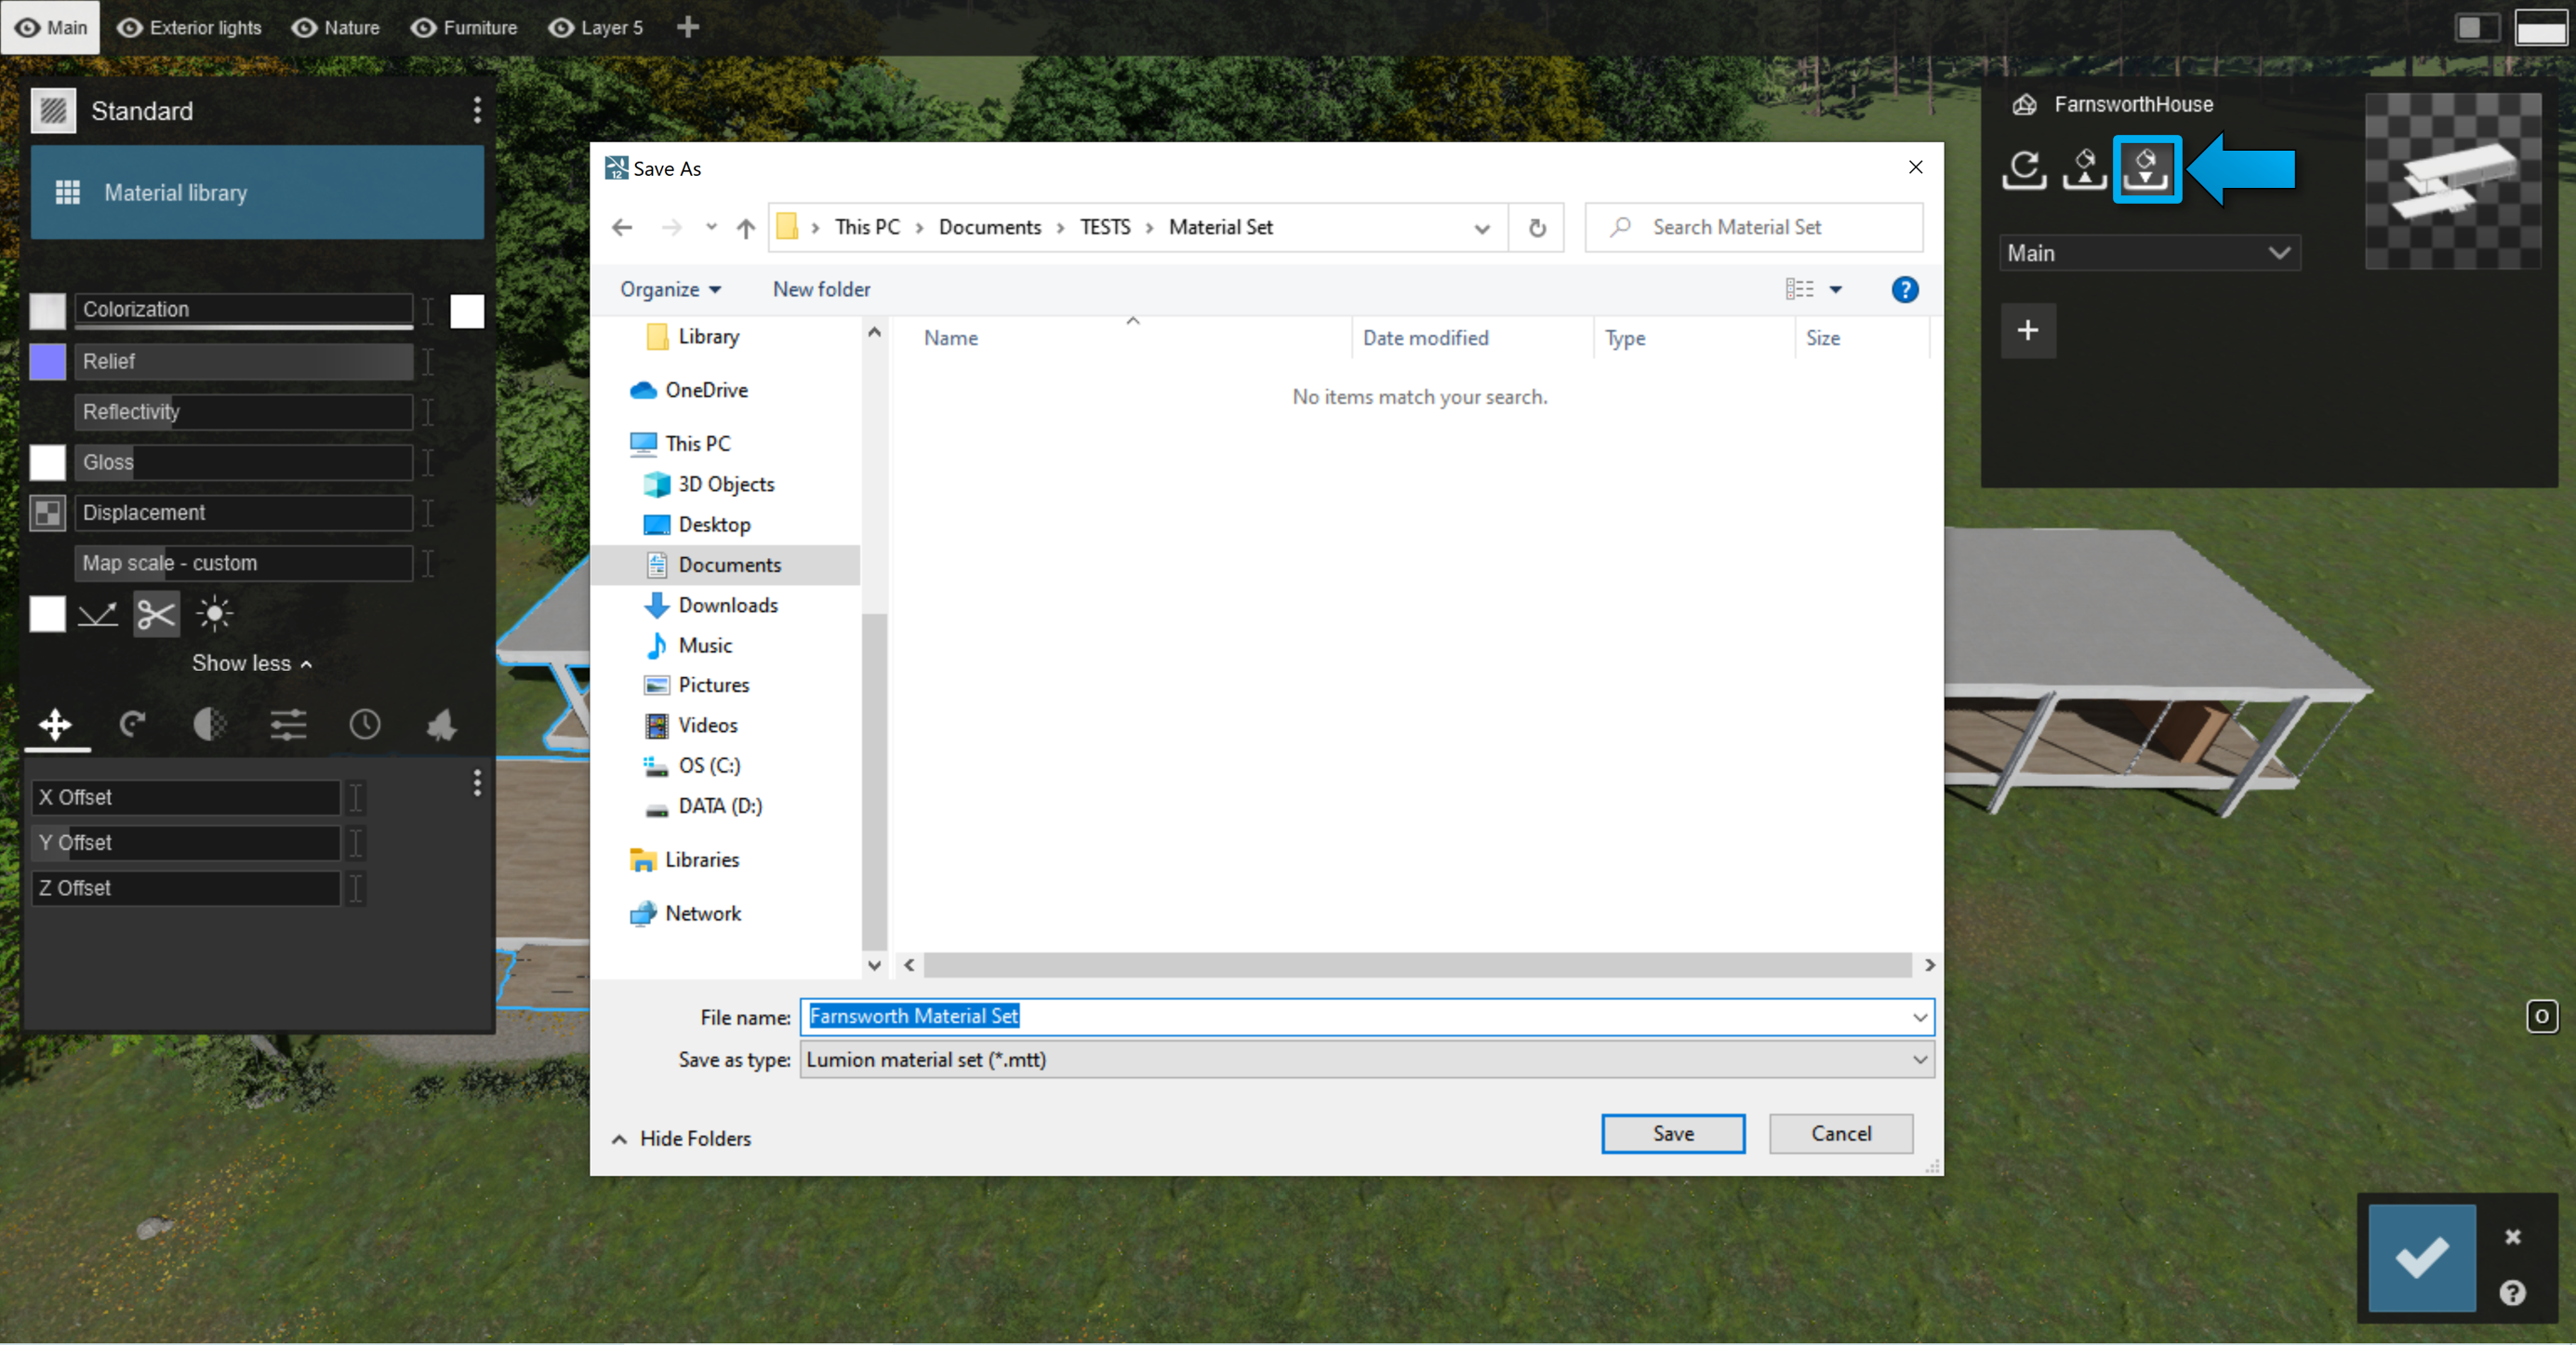This screenshot has width=2576, height=1345.
Task: Click the save material set icon
Action: point(2146,169)
